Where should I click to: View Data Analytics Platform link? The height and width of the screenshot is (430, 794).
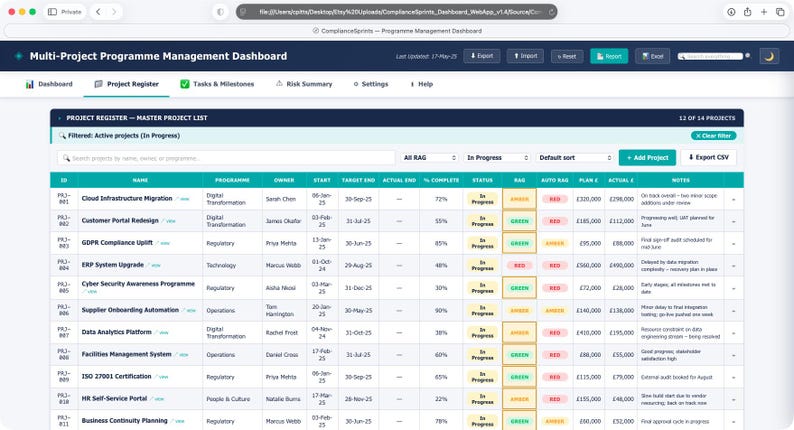[162, 333]
